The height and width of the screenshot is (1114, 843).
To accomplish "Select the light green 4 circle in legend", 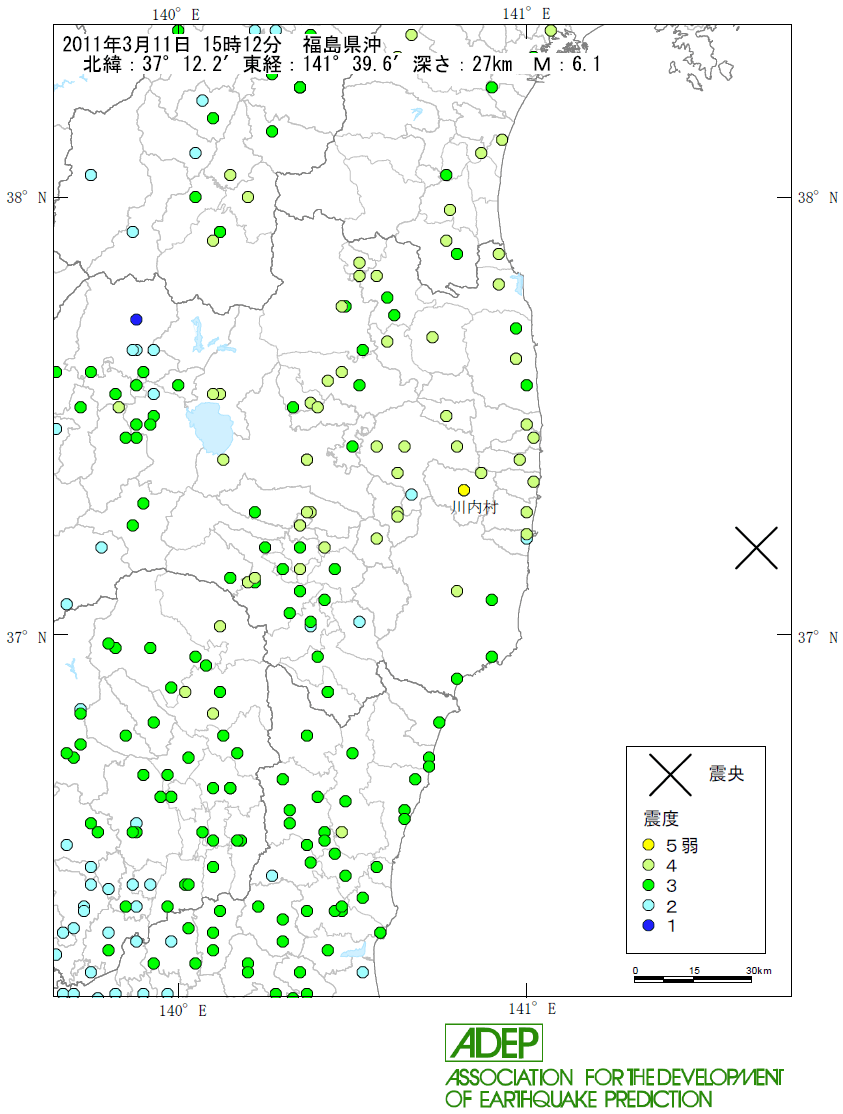I will pos(648,865).
